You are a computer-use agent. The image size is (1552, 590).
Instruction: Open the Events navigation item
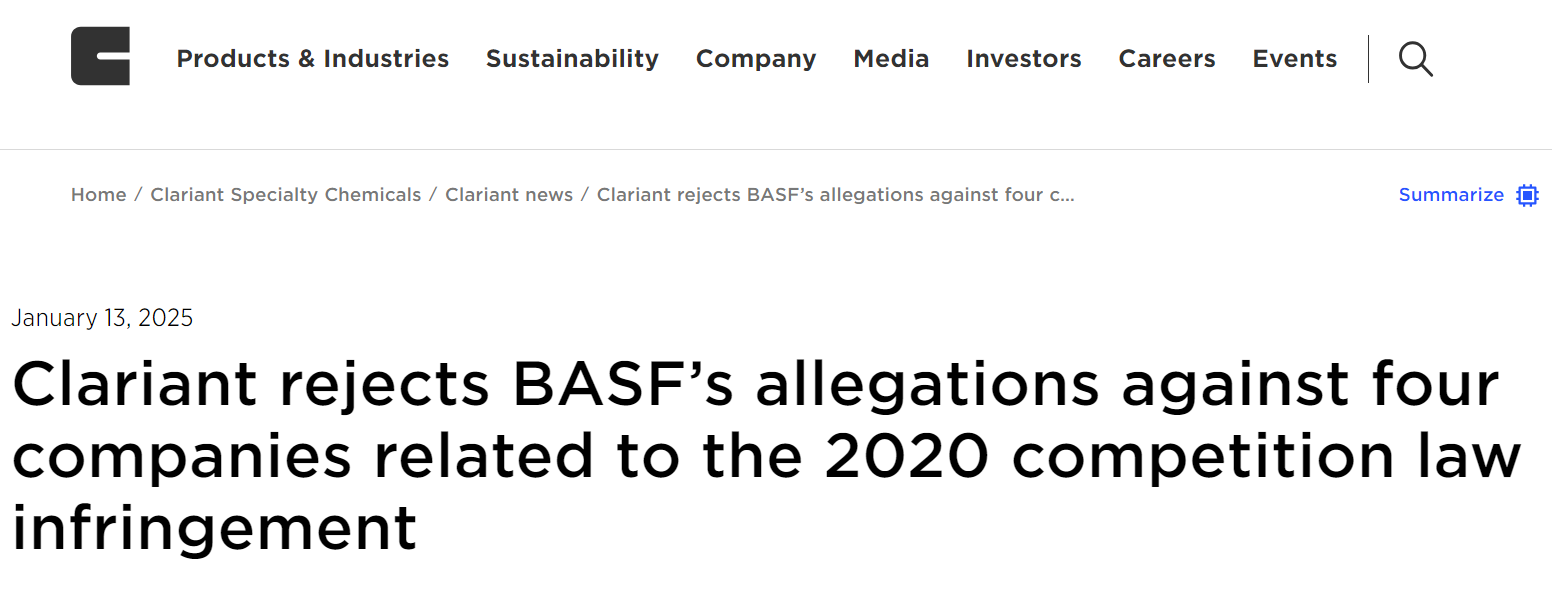(x=1295, y=59)
